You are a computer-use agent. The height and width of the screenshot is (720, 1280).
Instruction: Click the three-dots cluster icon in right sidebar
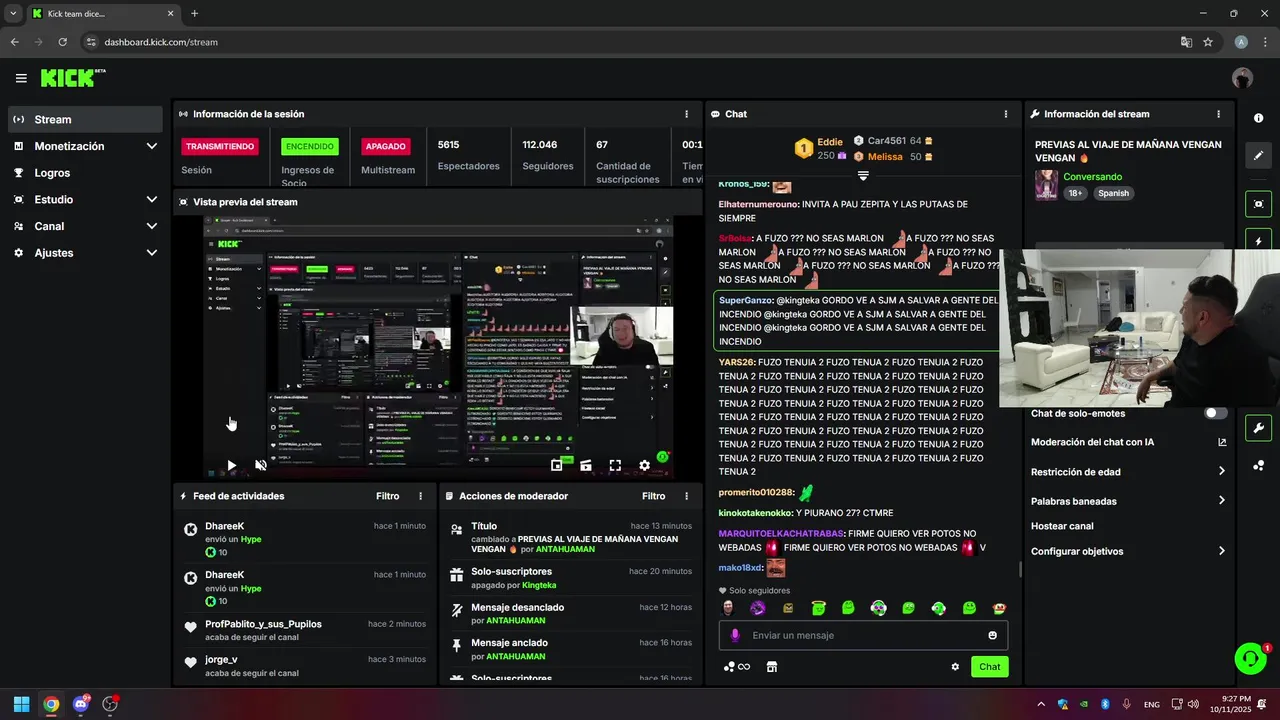pos(1258,466)
